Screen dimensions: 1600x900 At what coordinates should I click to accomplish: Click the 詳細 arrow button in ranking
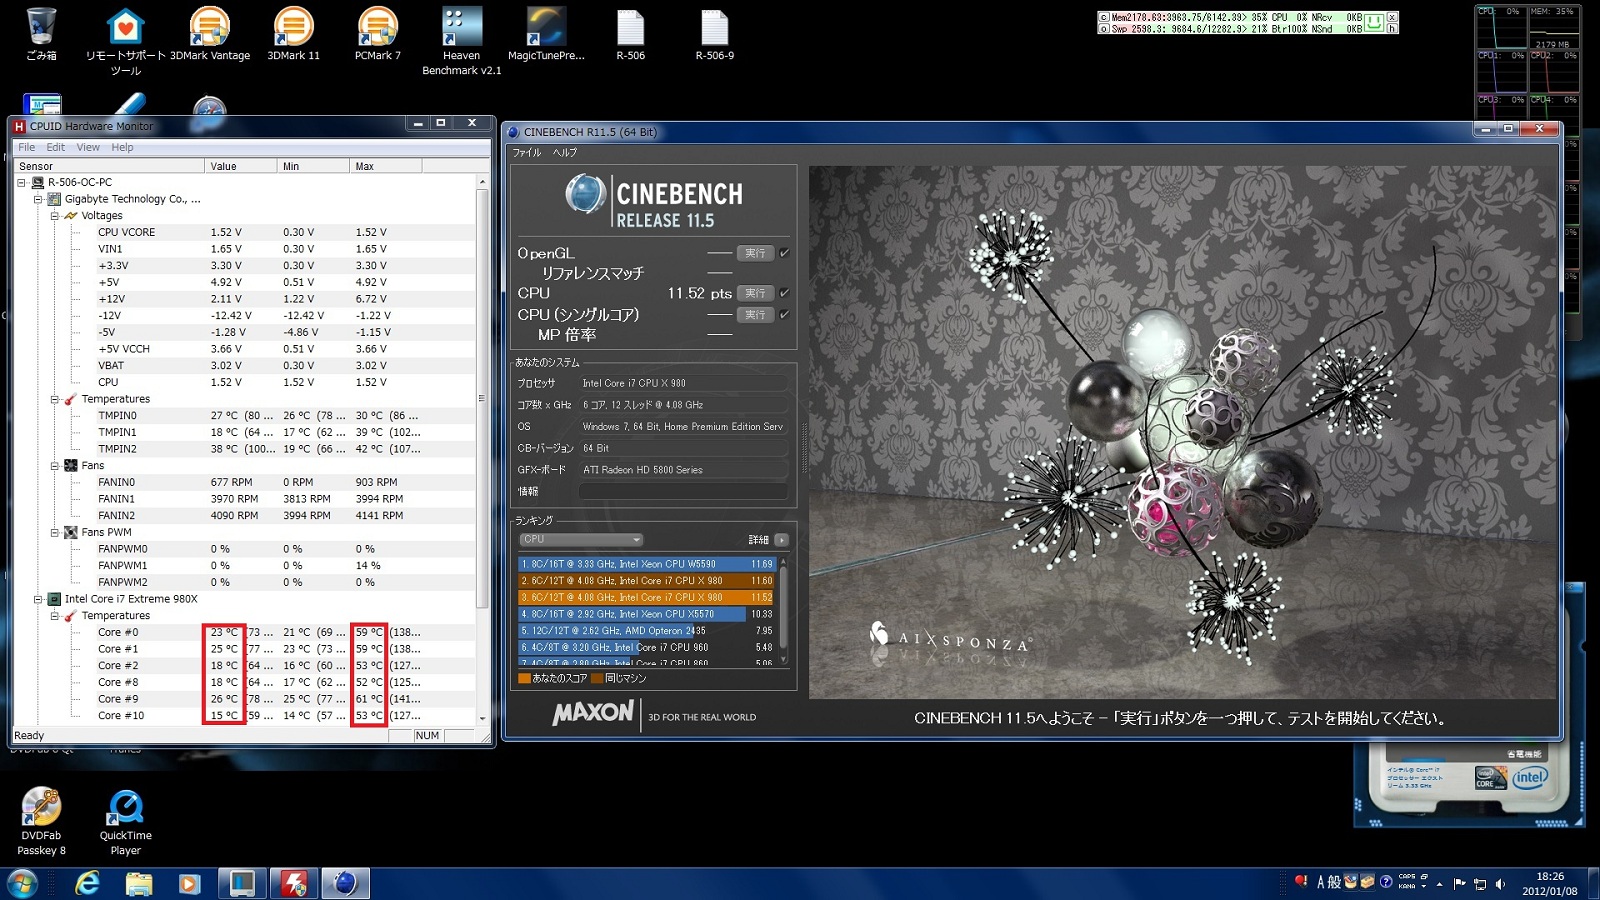pyautogui.click(x=781, y=540)
